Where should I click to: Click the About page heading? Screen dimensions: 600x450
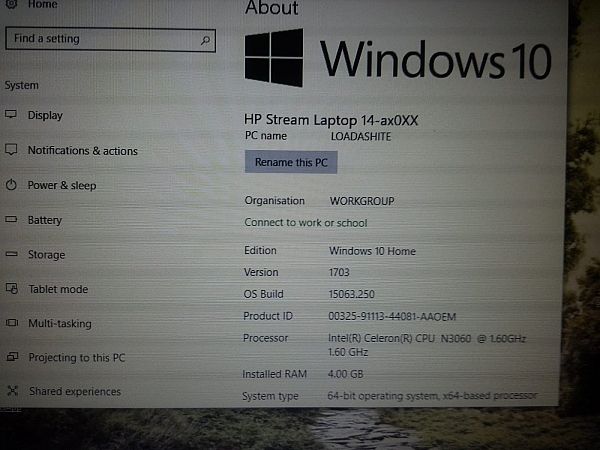(x=272, y=8)
